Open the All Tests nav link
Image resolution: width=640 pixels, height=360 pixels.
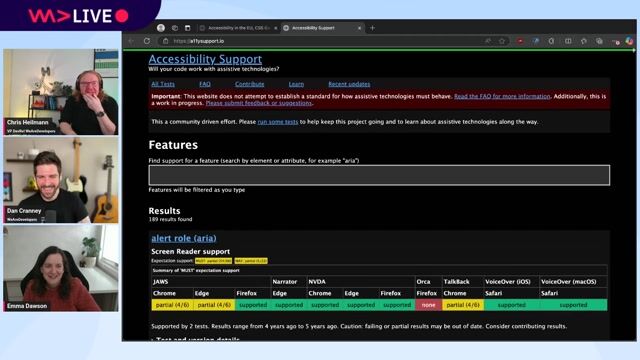[x=163, y=84]
